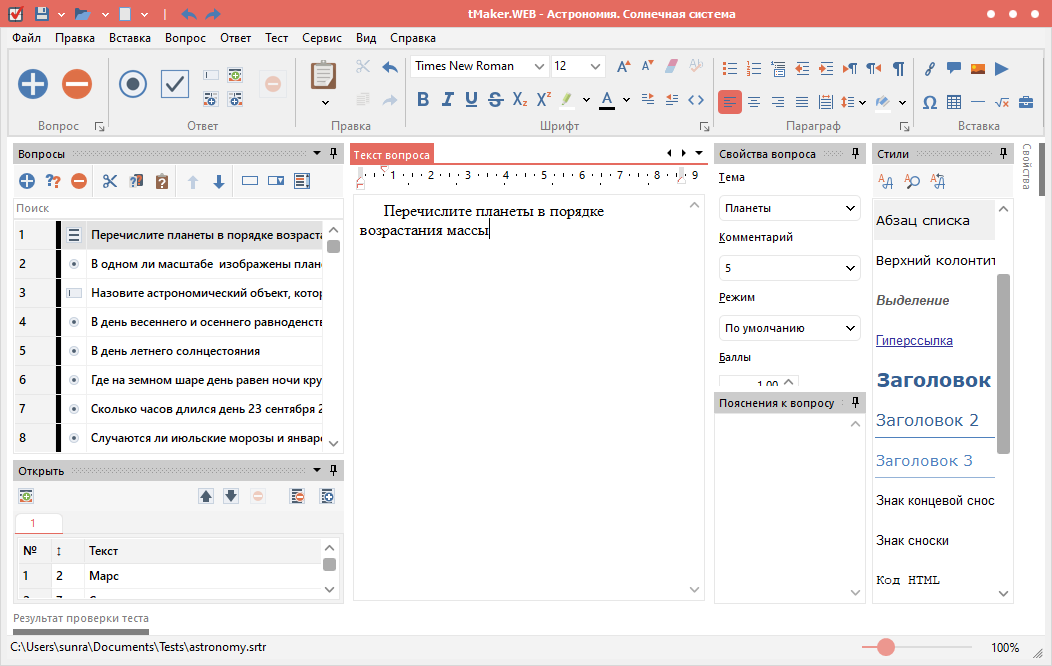Toggle subscript formatting
This screenshot has width=1052, height=666.
click(520, 100)
